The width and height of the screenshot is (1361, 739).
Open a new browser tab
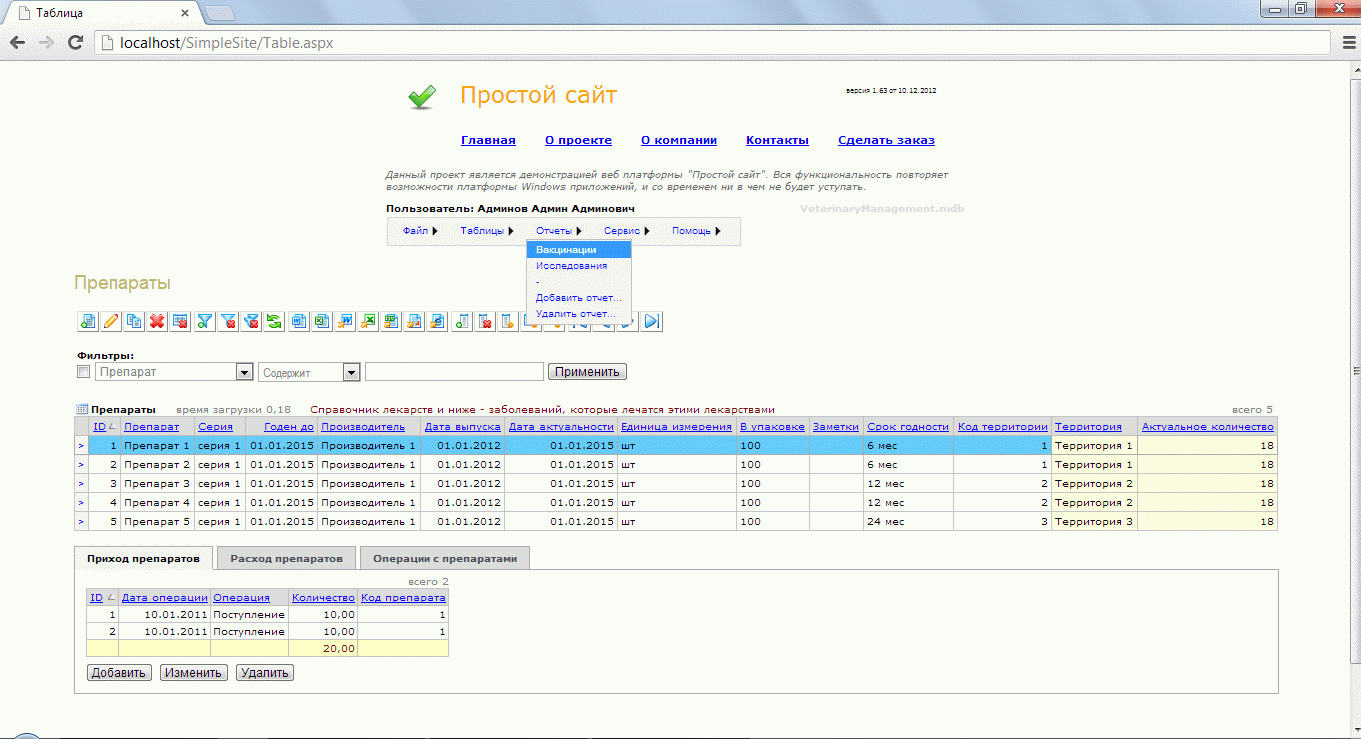220,13
